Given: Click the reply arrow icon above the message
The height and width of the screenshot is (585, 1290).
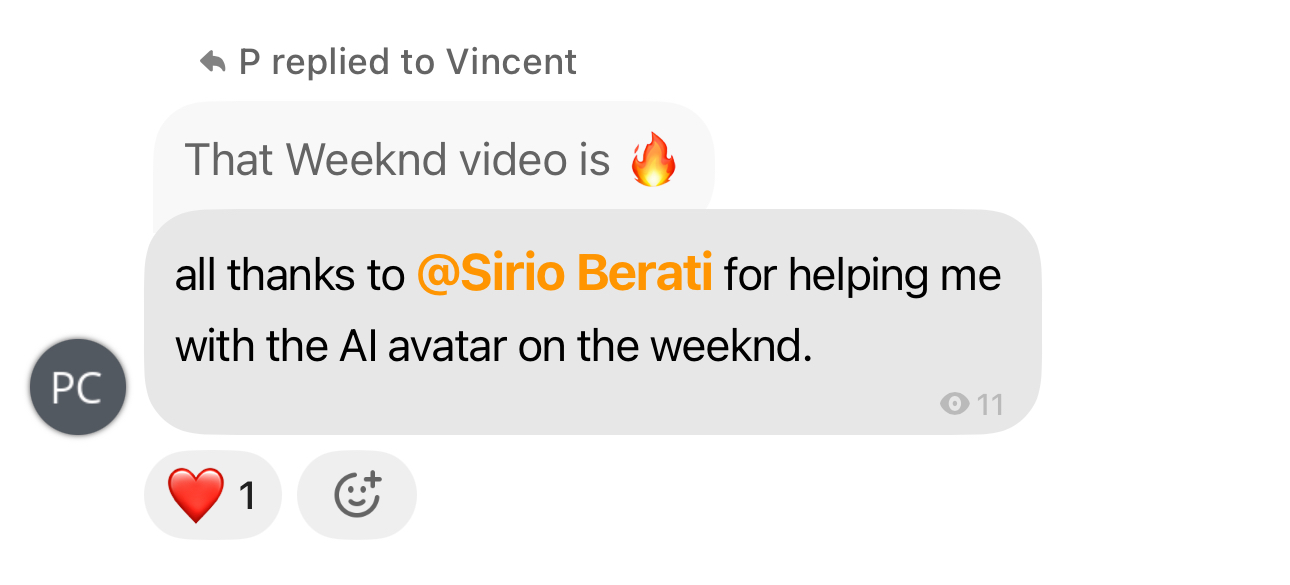Looking at the screenshot, I should pos(213,63).
